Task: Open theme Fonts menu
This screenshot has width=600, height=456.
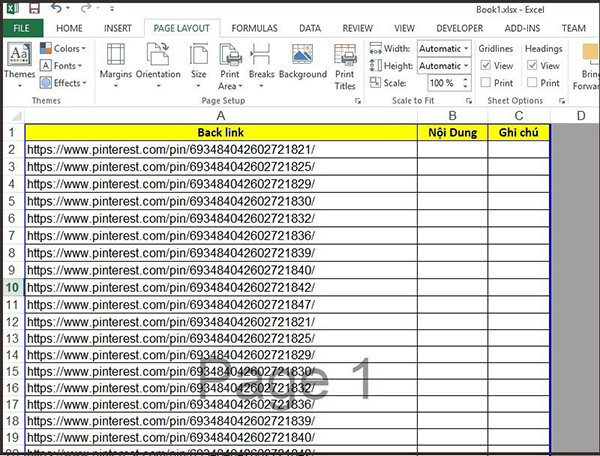Action: 62,66
